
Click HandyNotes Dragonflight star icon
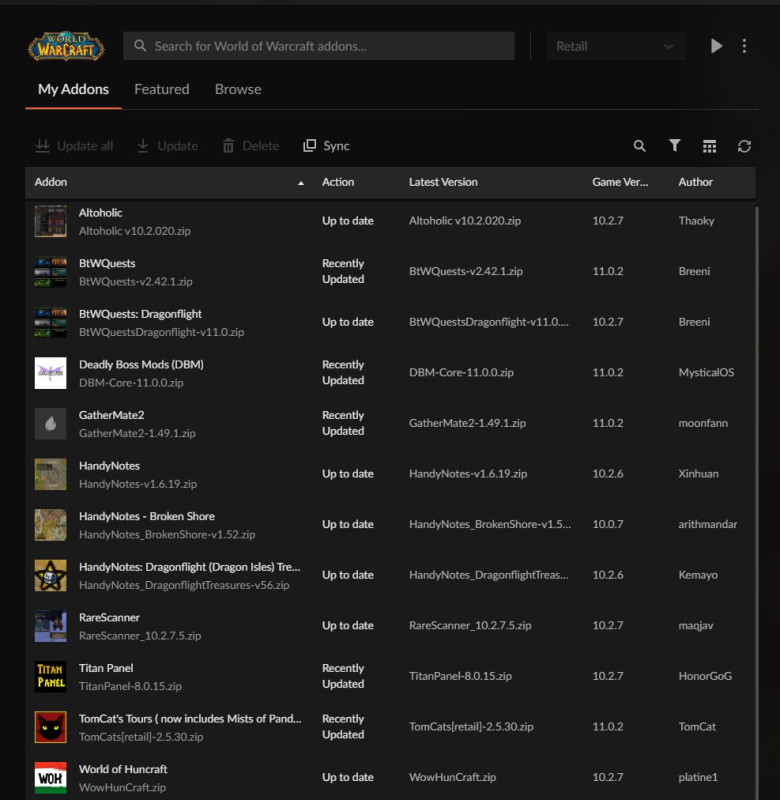click(x=51, y=575)
